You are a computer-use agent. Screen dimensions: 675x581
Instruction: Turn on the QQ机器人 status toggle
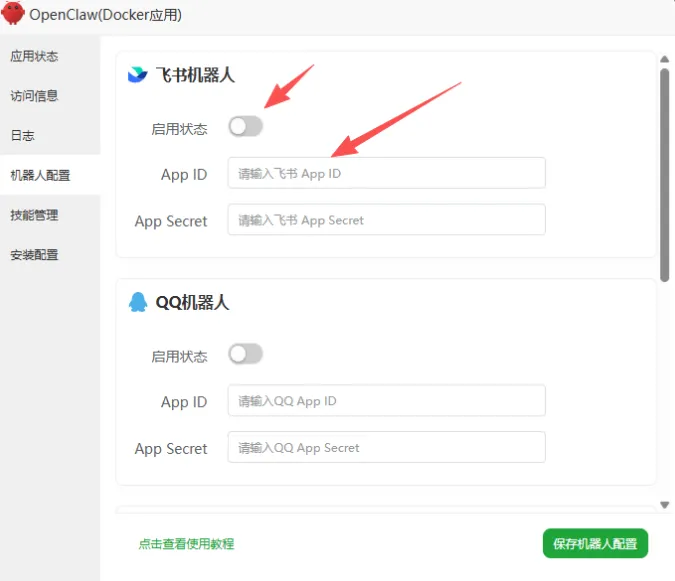click(x=245, y=354)
